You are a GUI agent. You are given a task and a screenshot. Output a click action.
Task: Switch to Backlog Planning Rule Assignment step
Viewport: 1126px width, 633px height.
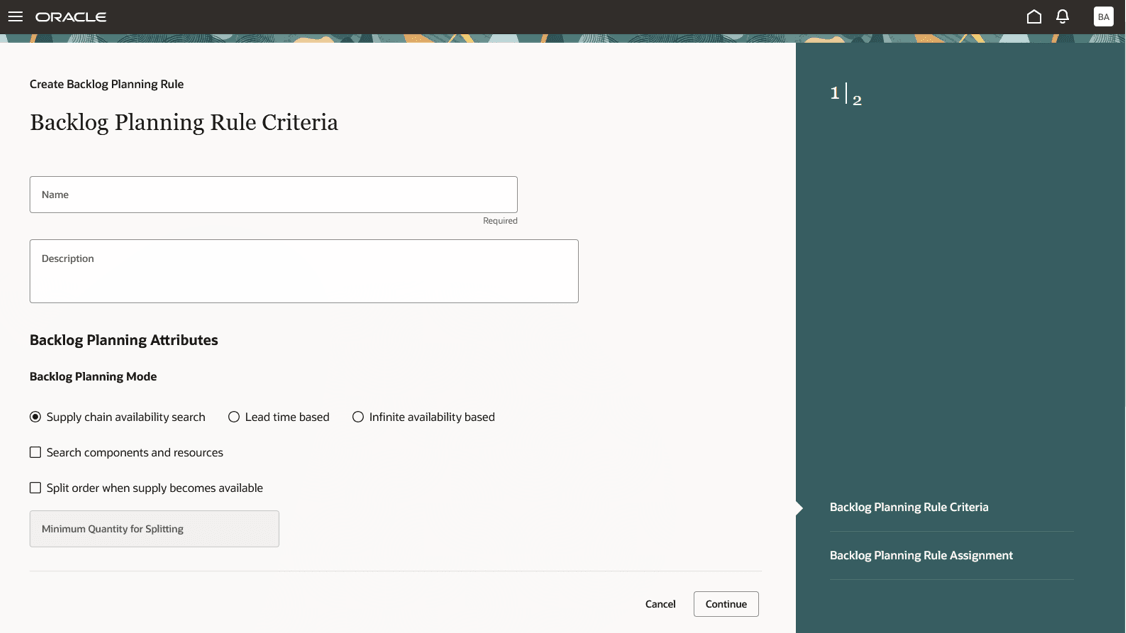pyautogui.click(x=920, y=555)
